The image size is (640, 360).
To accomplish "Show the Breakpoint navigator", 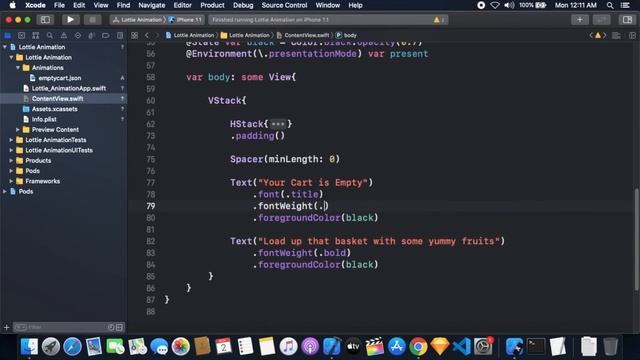I will point(106,36).
